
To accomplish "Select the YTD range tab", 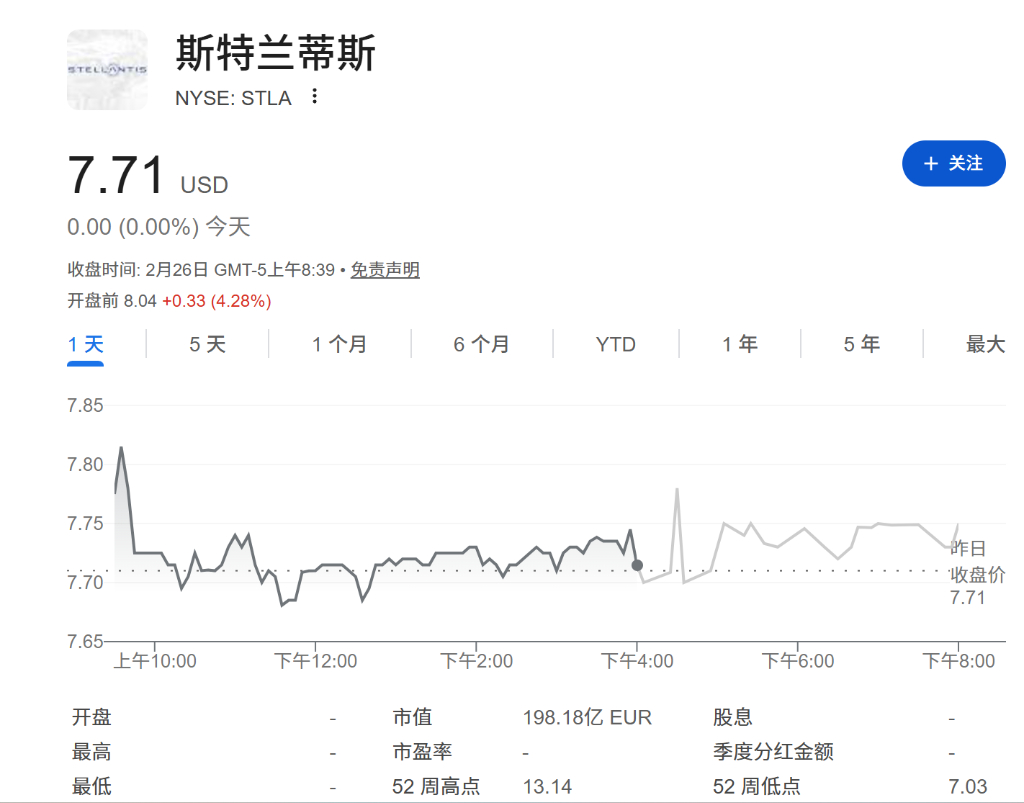I will click(615, 344).
